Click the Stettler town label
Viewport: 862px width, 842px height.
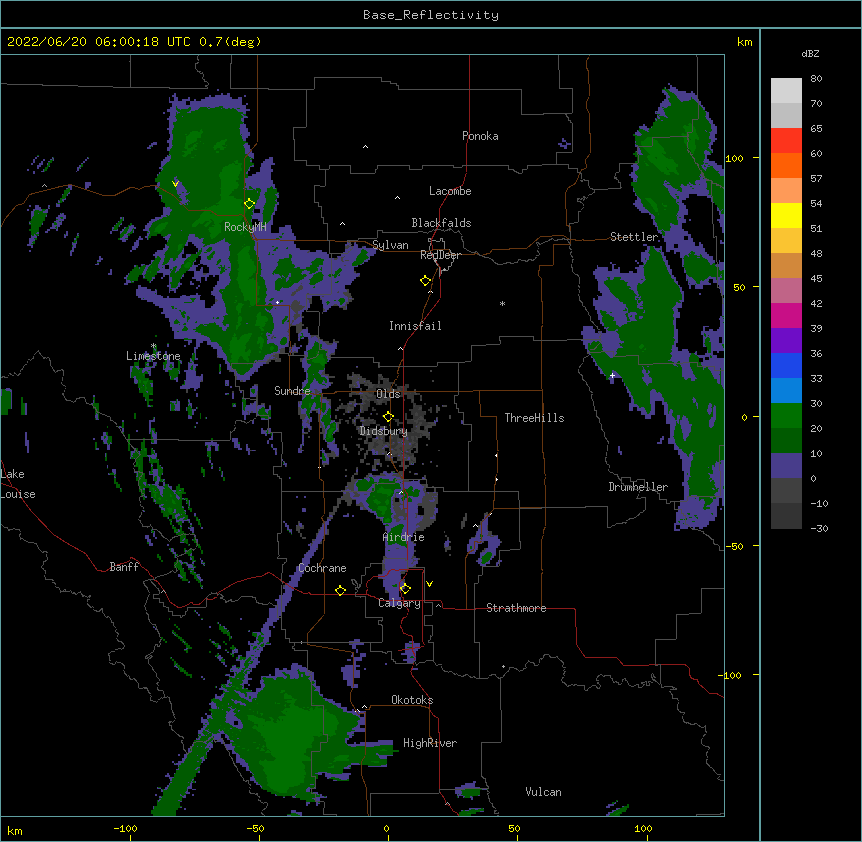click(x=634, y=237)
